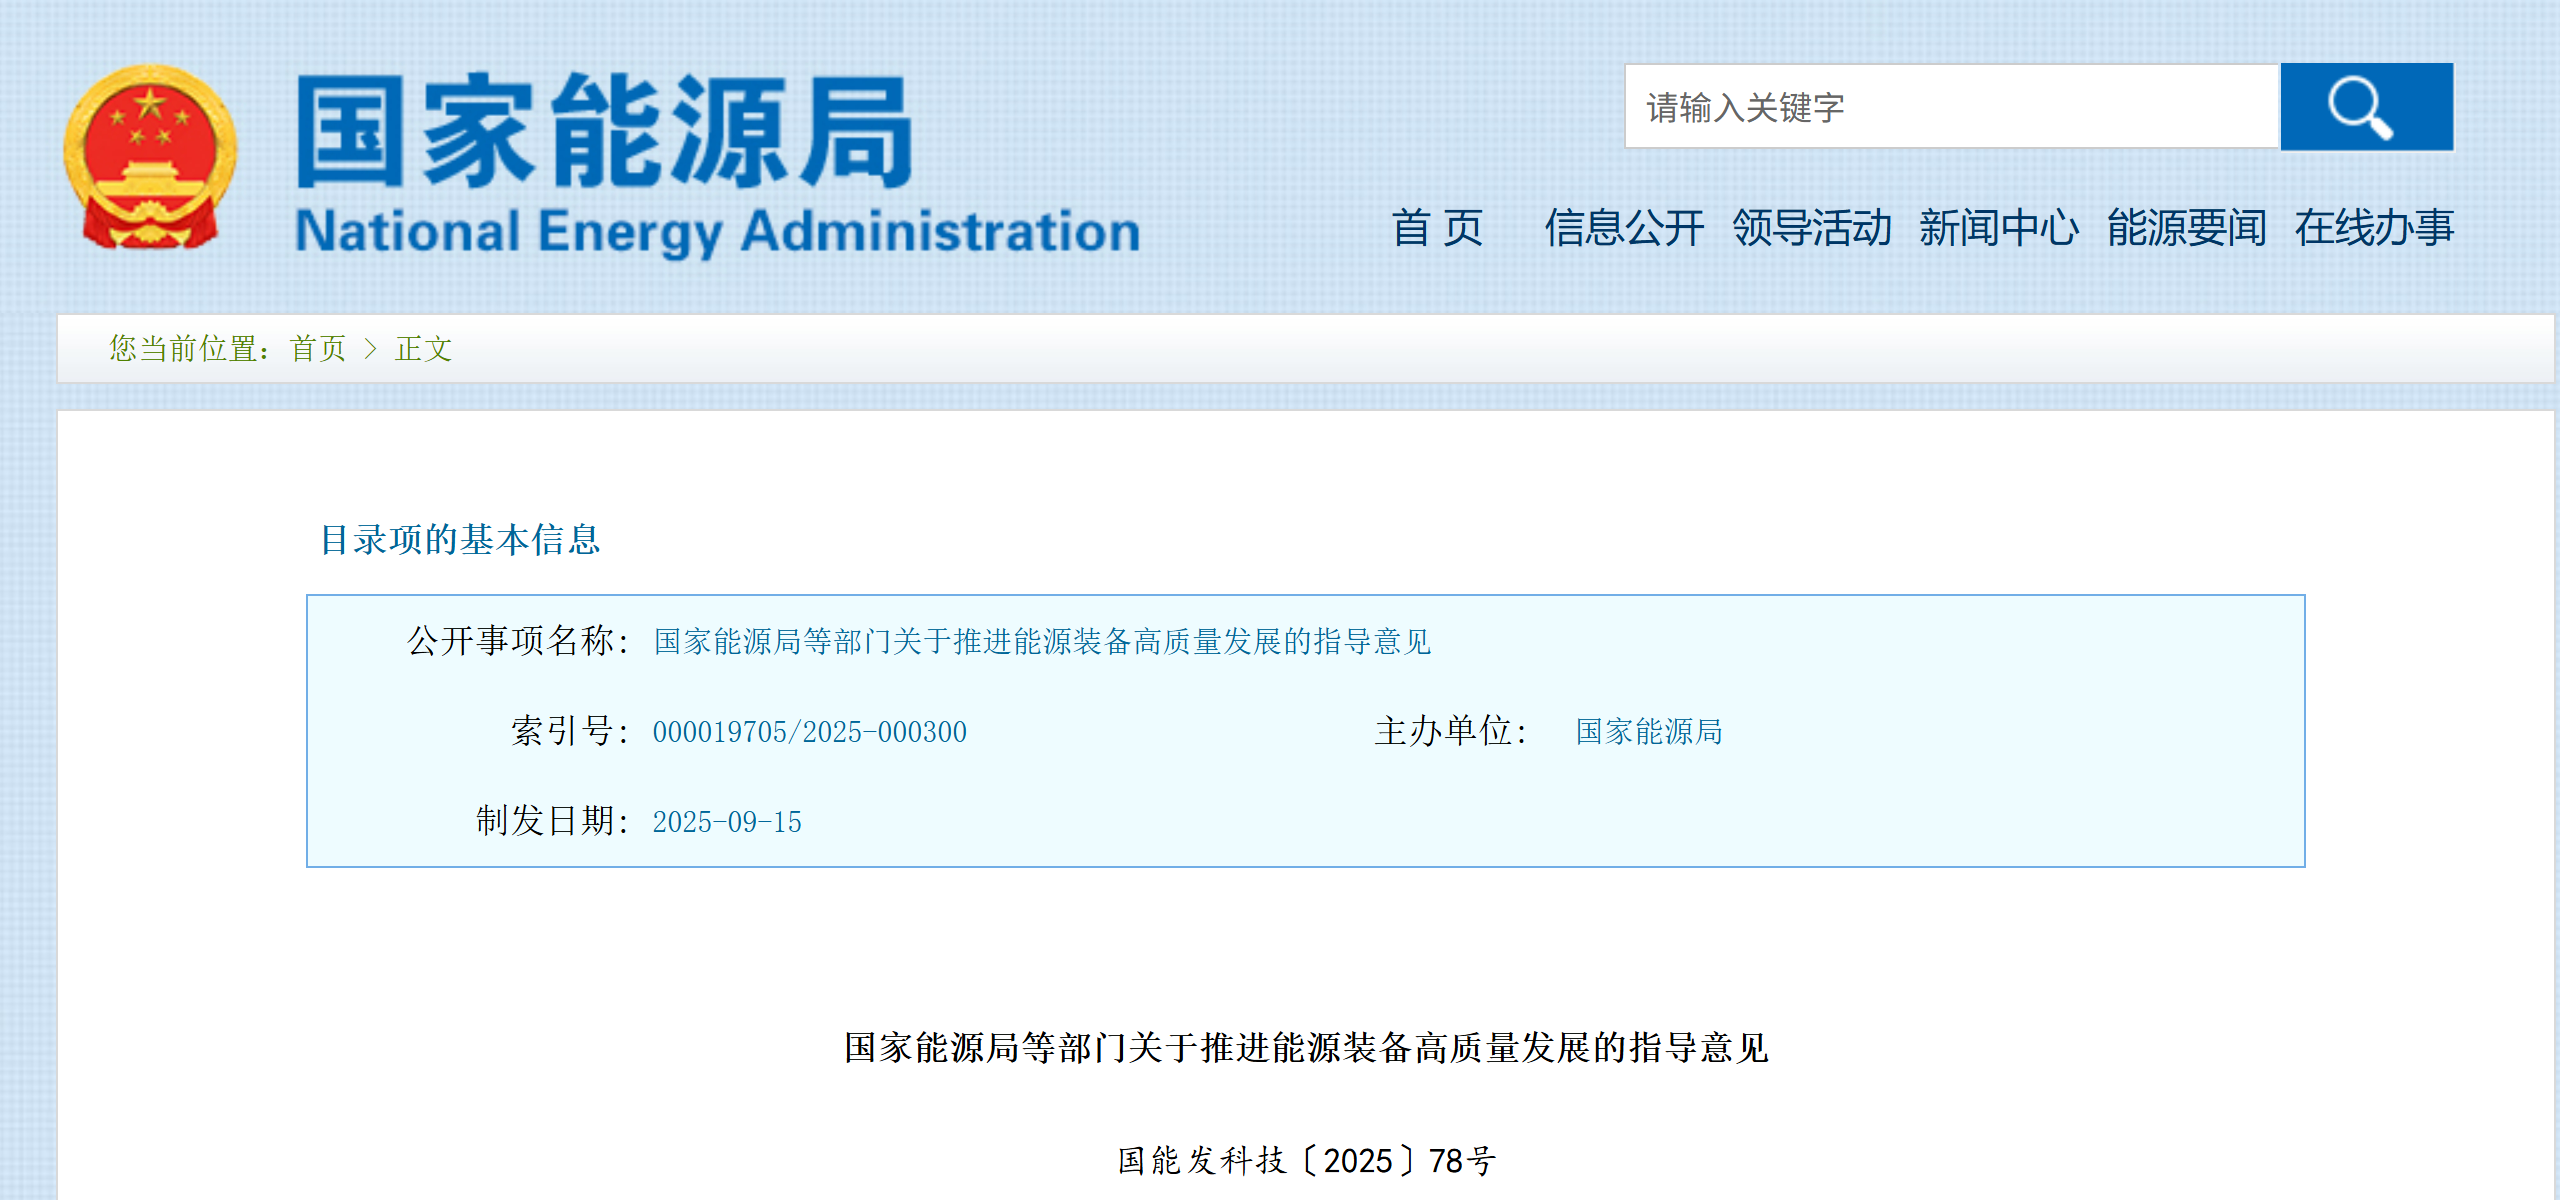Go to 领导活动 section
Screen dimensions: 2560x1200
point(1811,228)
